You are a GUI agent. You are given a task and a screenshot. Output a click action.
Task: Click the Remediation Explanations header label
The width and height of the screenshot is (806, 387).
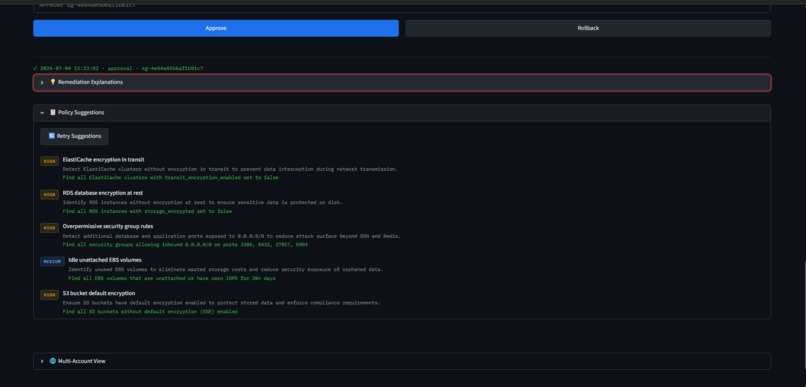point(90,82)
